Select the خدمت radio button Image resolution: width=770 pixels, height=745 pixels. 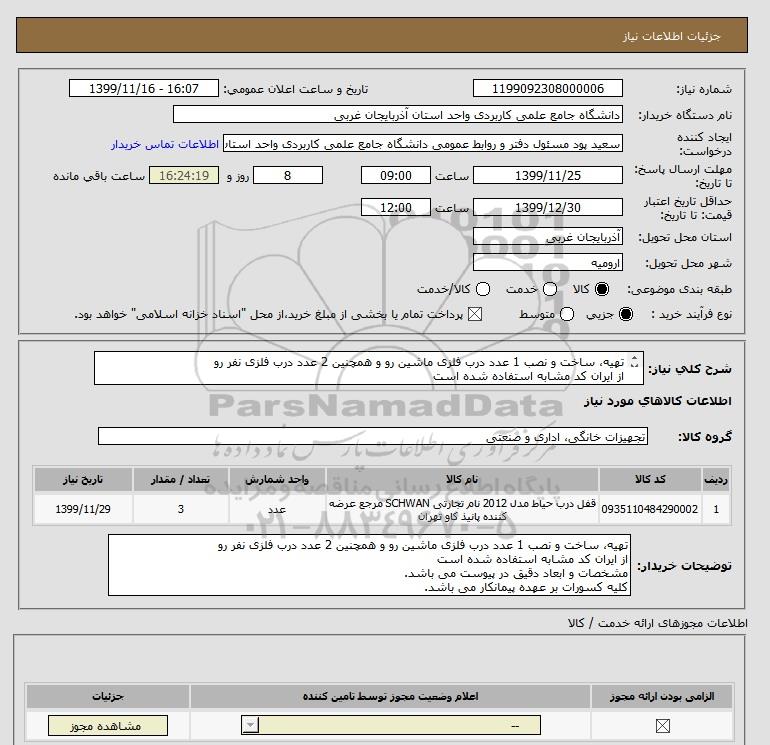point(550,289)
